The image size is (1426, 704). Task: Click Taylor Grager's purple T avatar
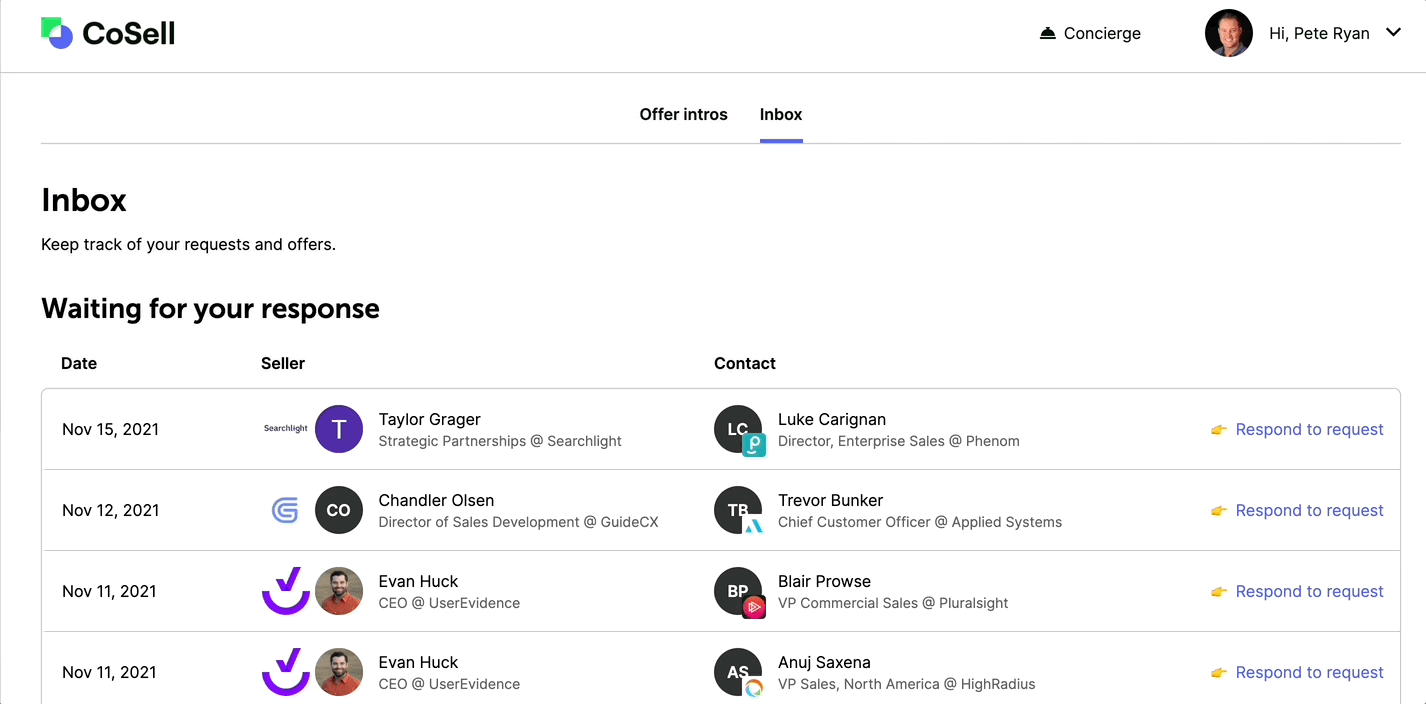[x=339, y=429]
